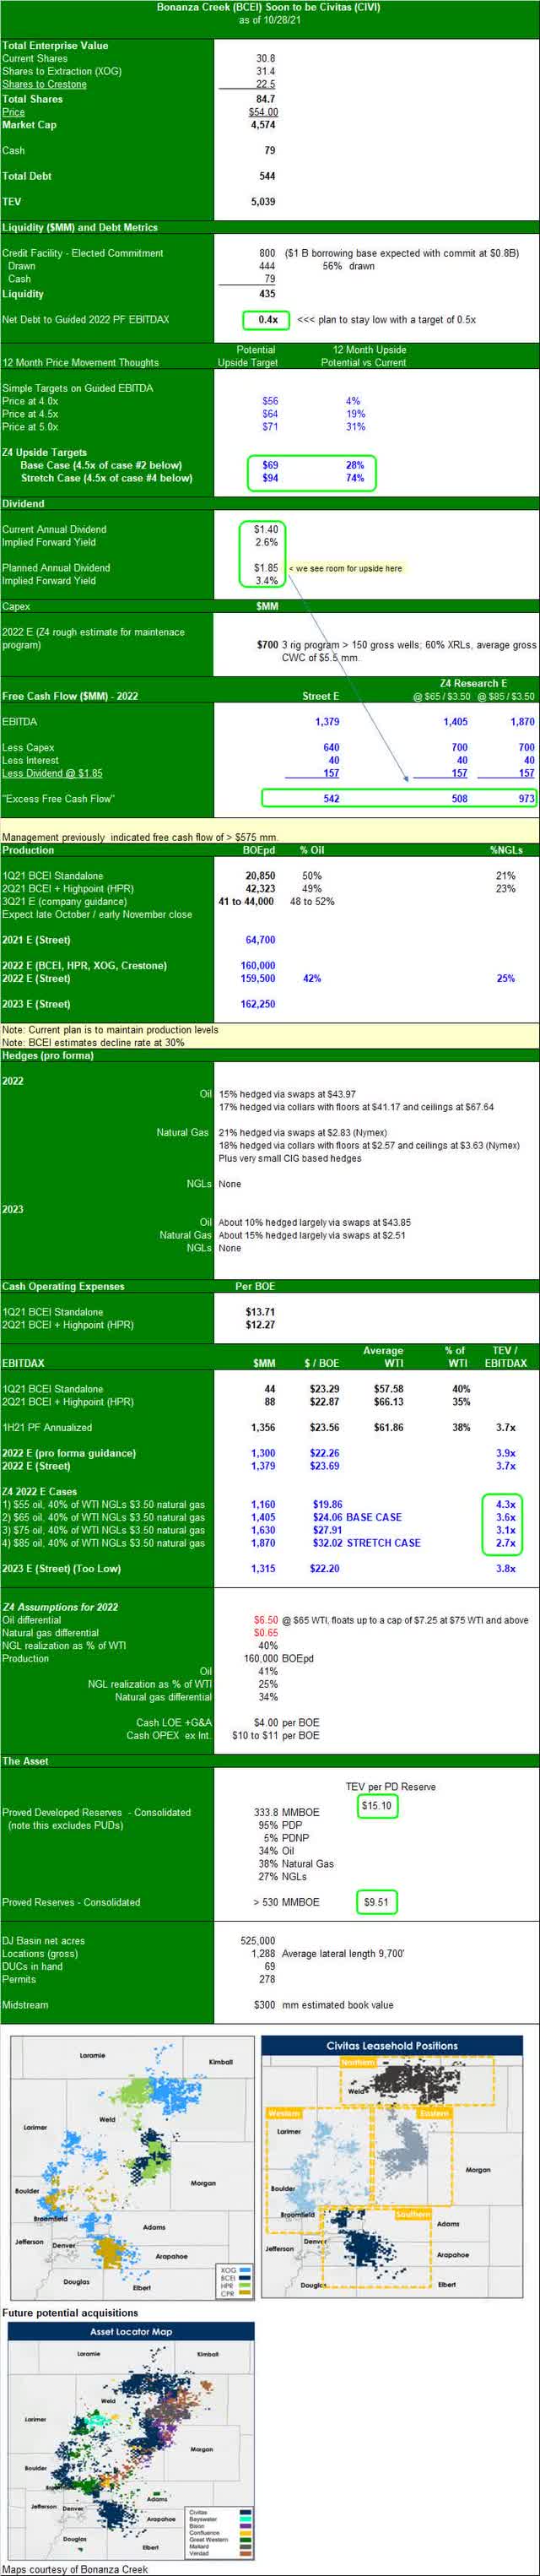Select the Midstream value $300
Viewport: 540px width, 2576px height.
tap(265, 2006)
